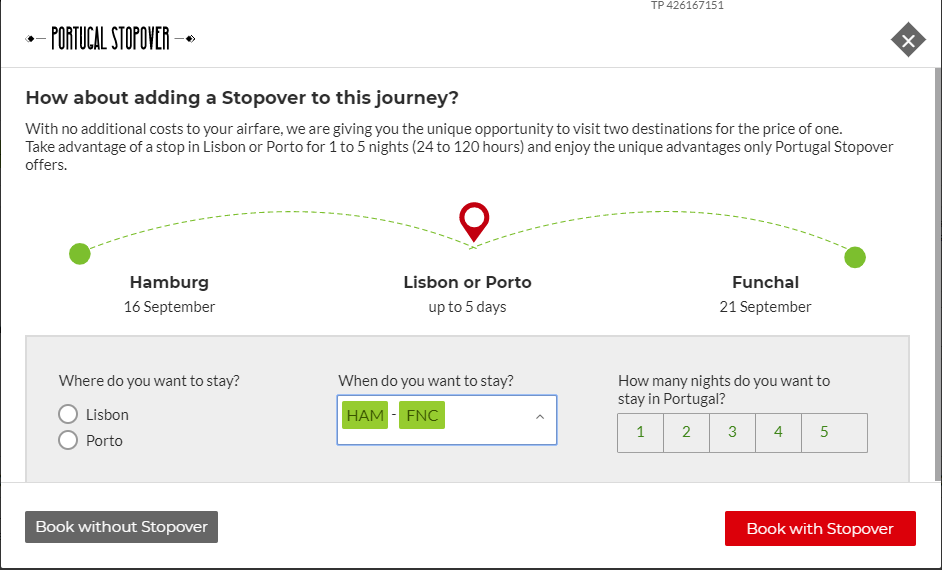Choose 2 nights in Portugal
This screenshot has height=570, width=942.
pos(686,432)
